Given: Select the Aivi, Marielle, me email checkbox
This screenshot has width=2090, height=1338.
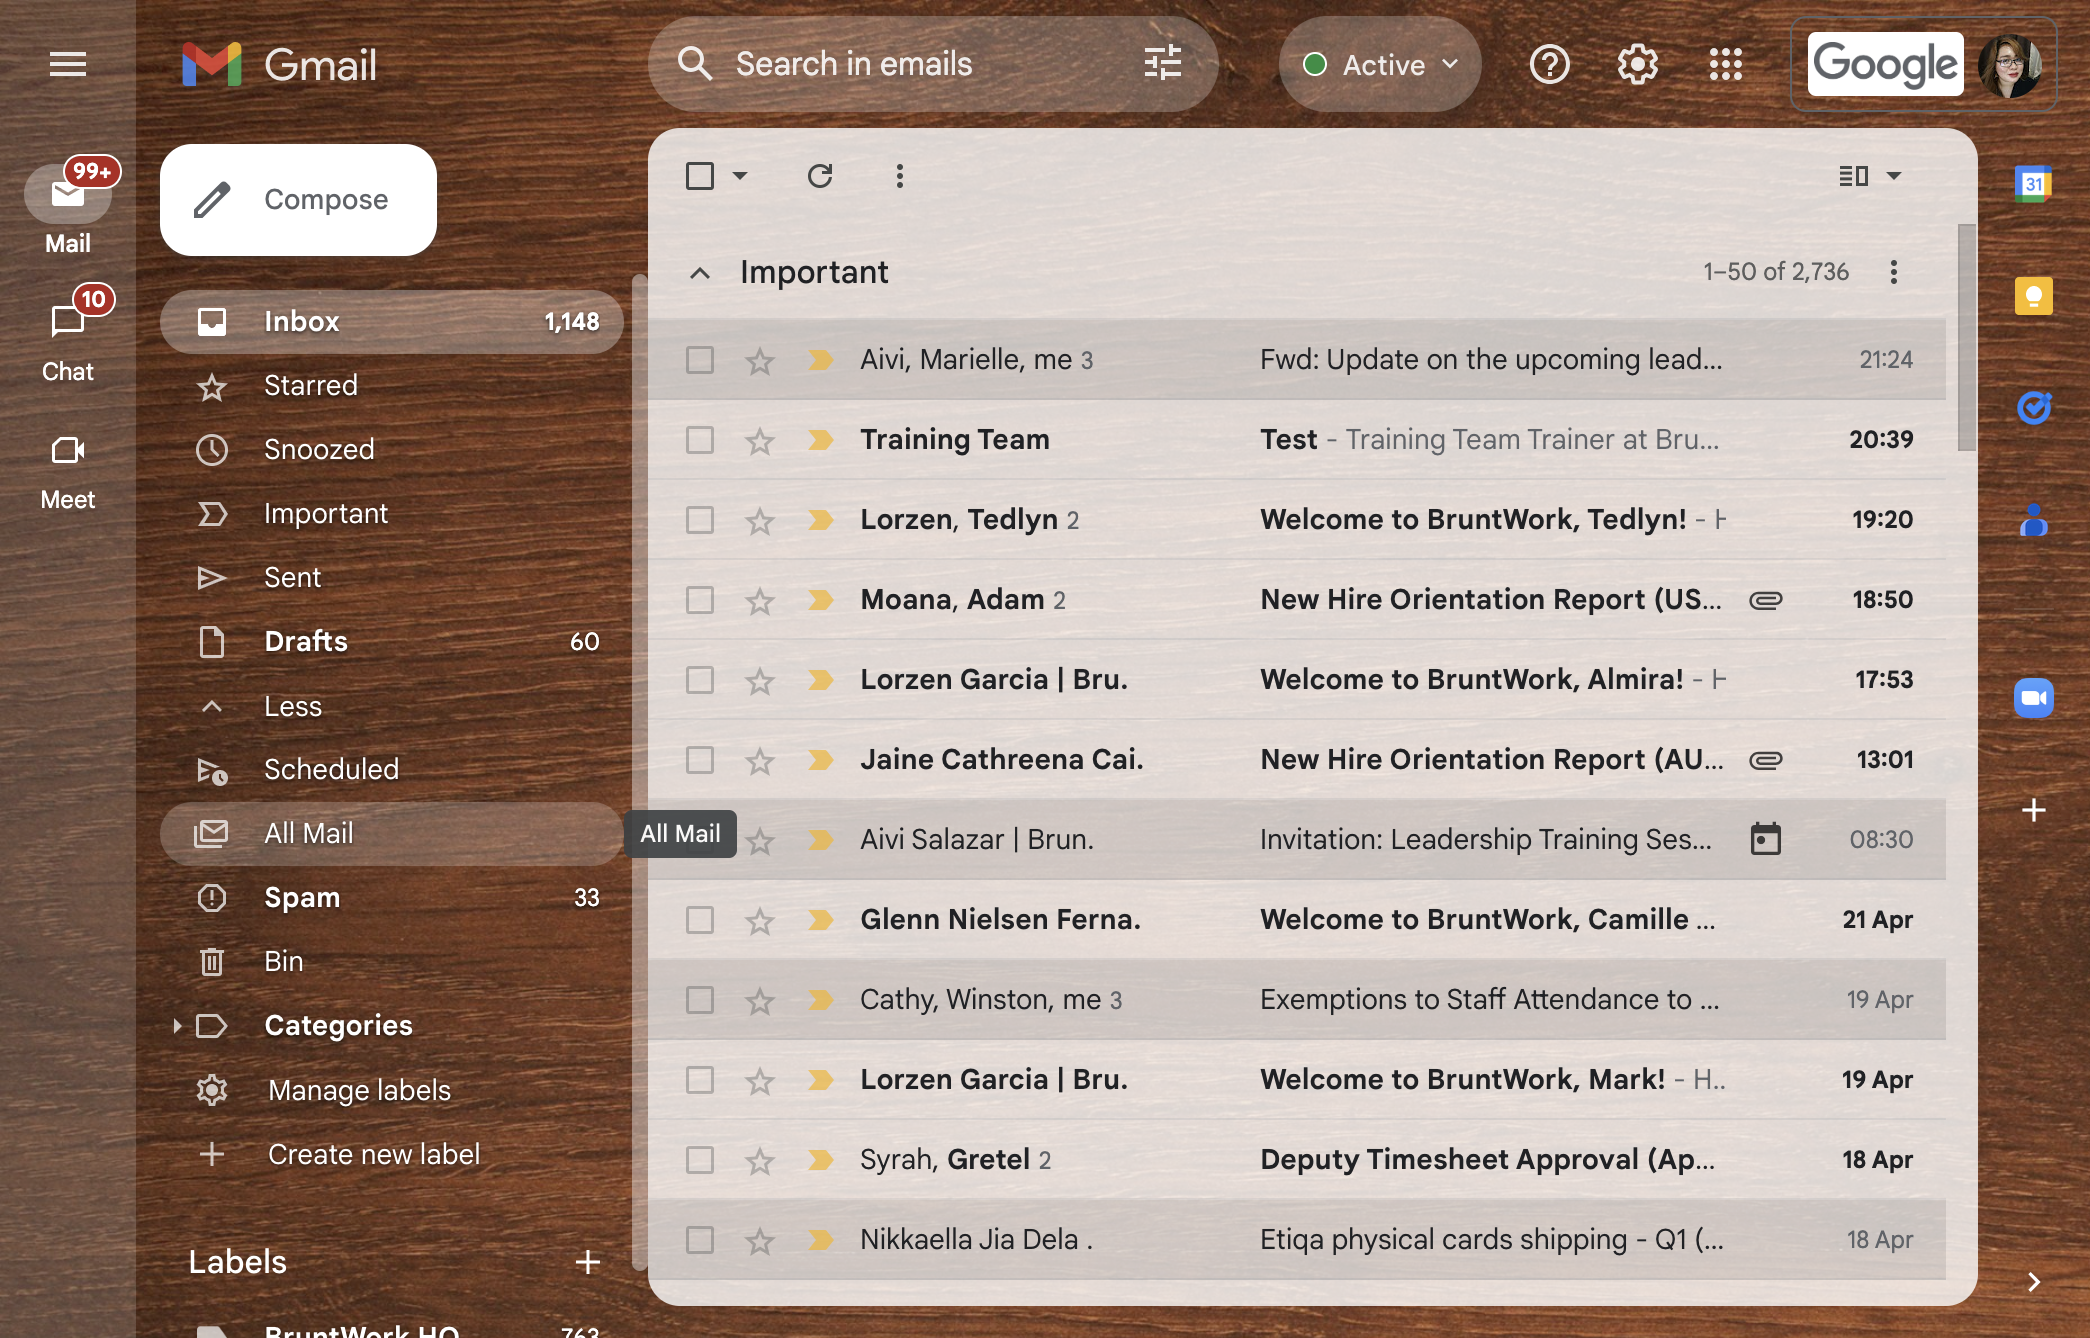Looking at the screenshot, I should 700,360.
